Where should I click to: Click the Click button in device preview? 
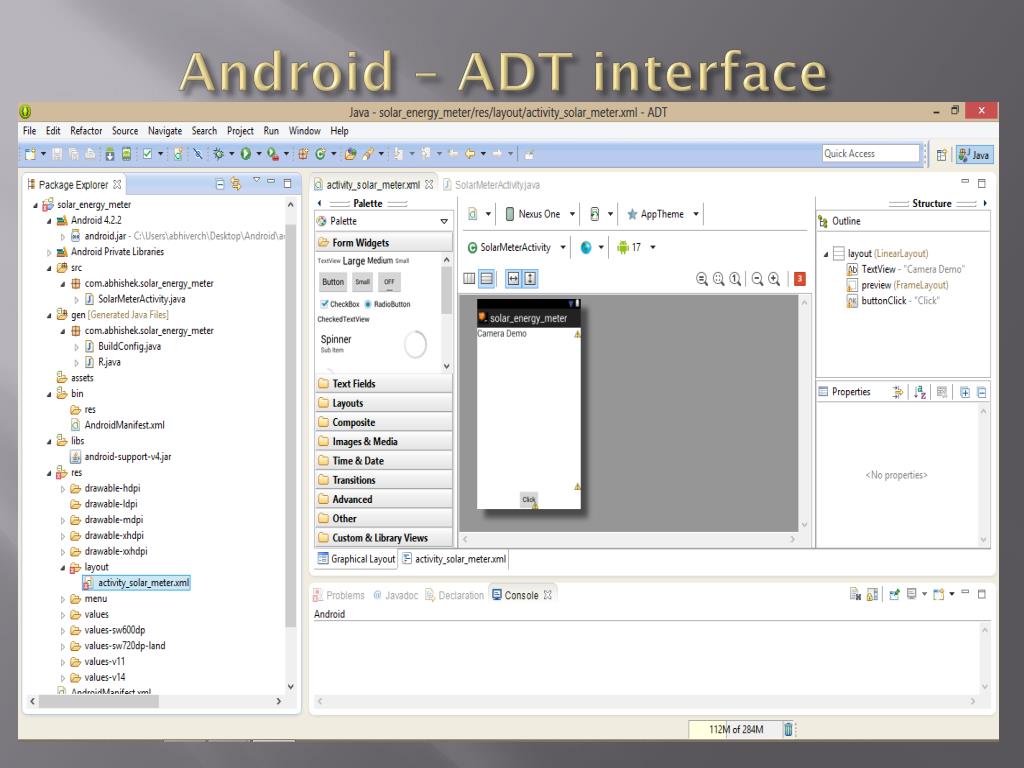(x=529, y=500)
